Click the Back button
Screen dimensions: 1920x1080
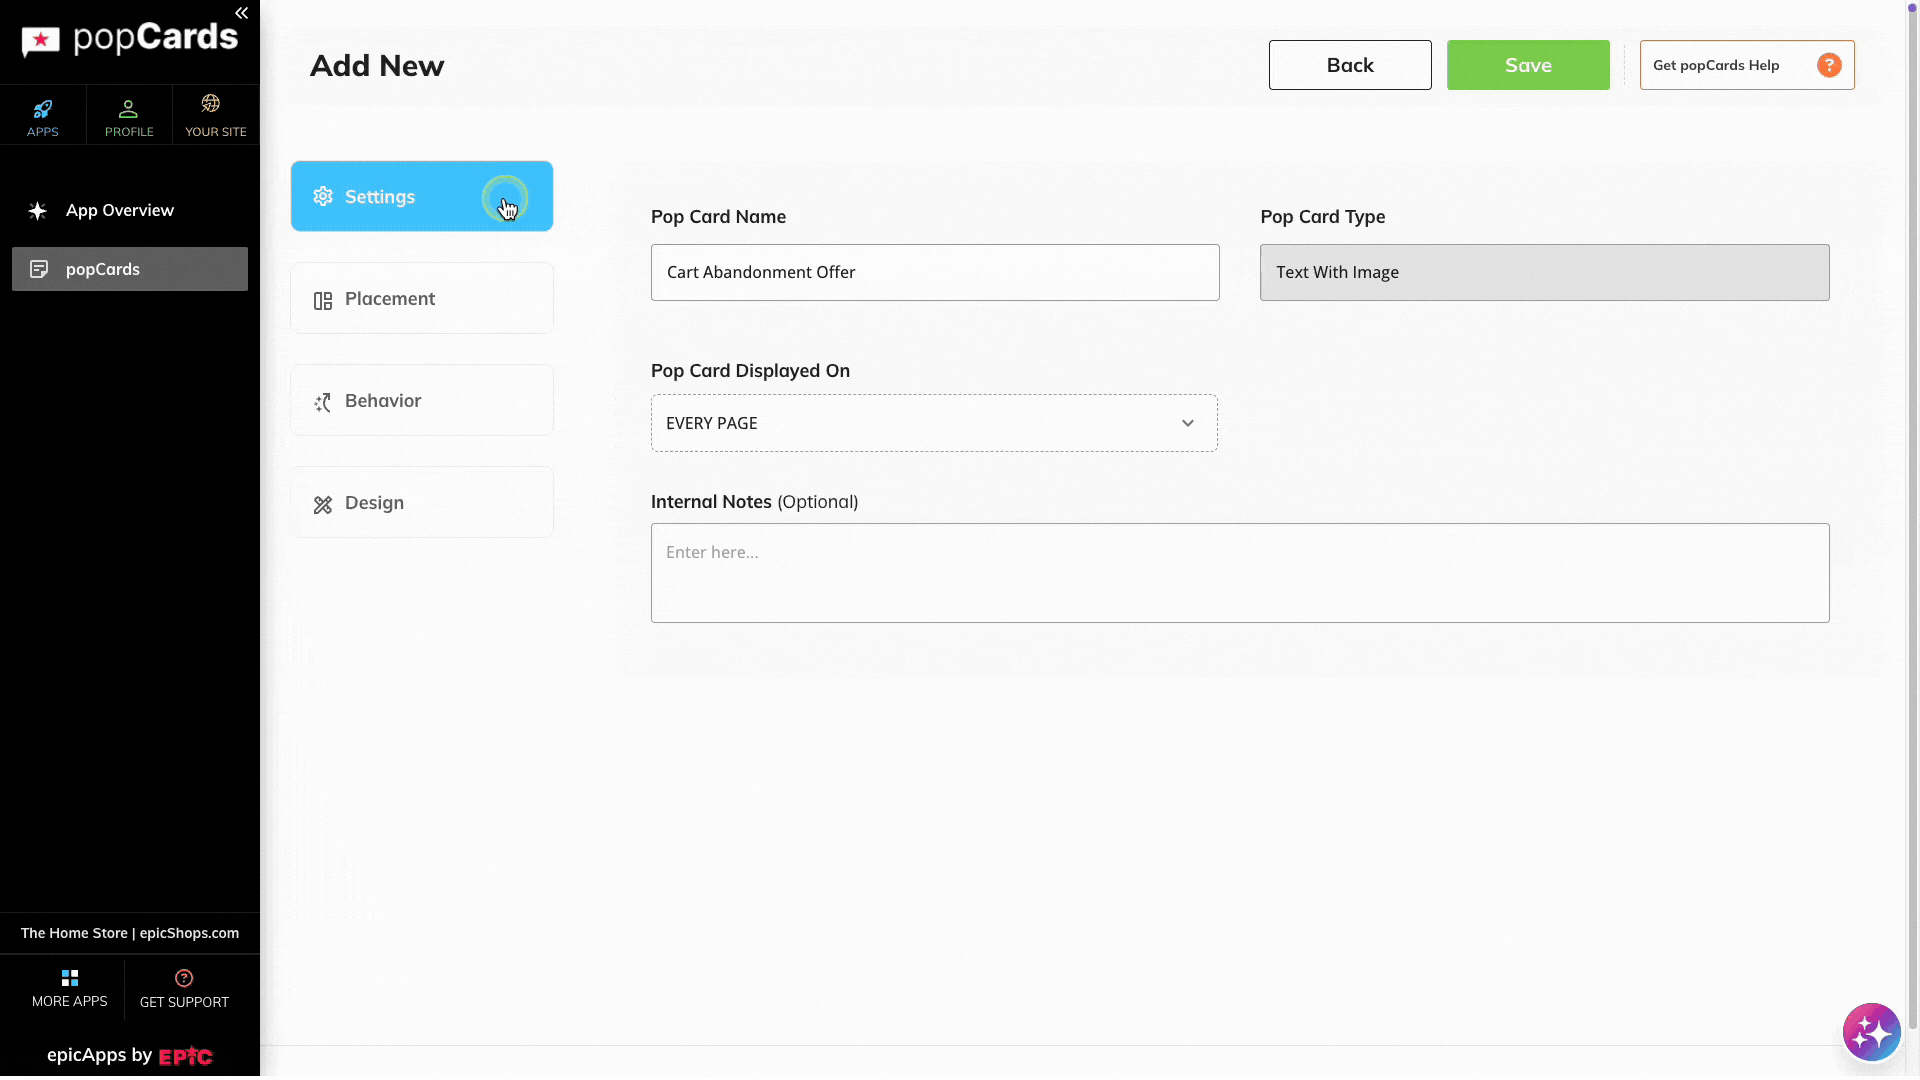(x=1350, y=65)
